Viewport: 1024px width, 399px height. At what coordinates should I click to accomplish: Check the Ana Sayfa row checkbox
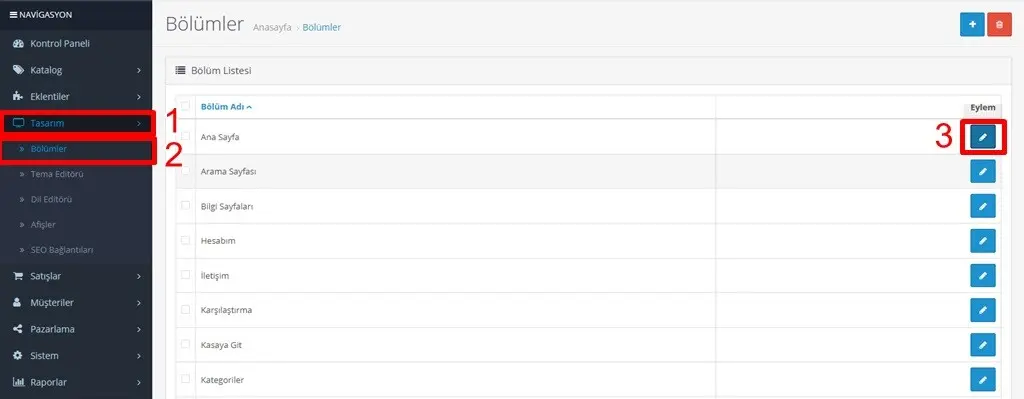[185, 136]
